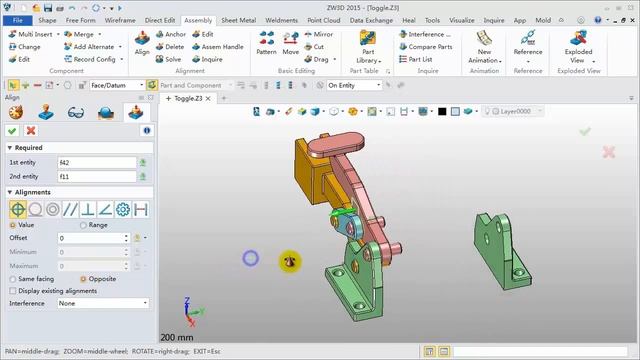Select the parallel alignment icon
Screen dimensions: 640x360
(70, 210)
